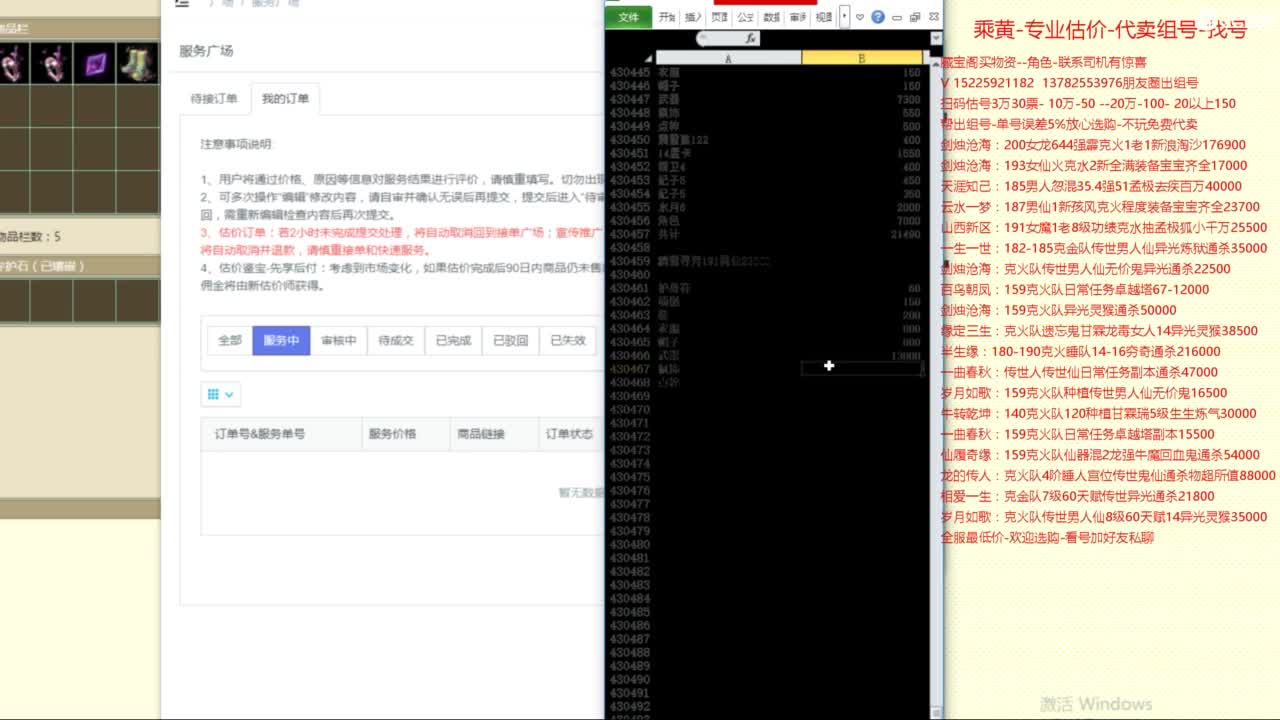
Task: Show more ribbon tabs via overflow arrow
Action: tap(844, 17)
